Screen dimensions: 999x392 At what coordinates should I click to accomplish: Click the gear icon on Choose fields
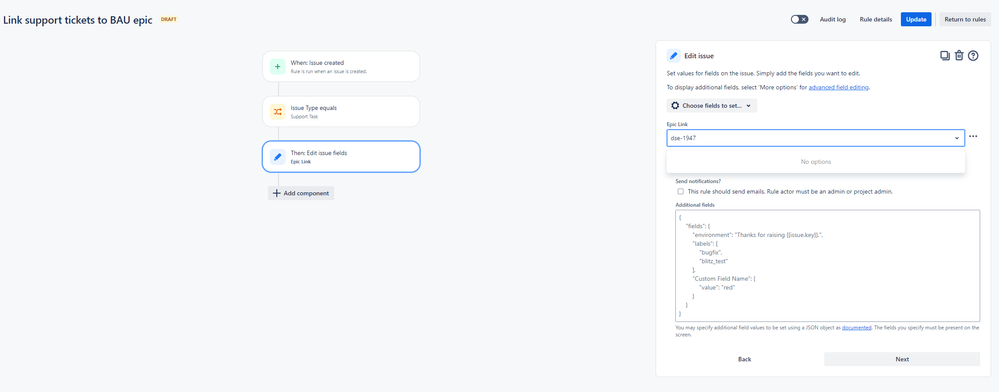pyautogui.click(x=675, y=105)
